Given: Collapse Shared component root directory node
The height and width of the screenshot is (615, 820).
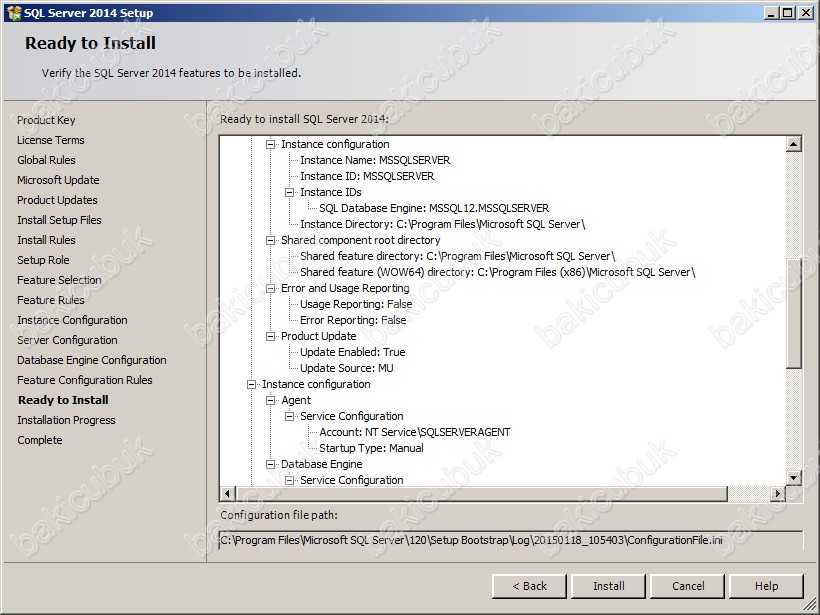Looking at the screenshot, I should pyautogui.click(x=270, y=241).
